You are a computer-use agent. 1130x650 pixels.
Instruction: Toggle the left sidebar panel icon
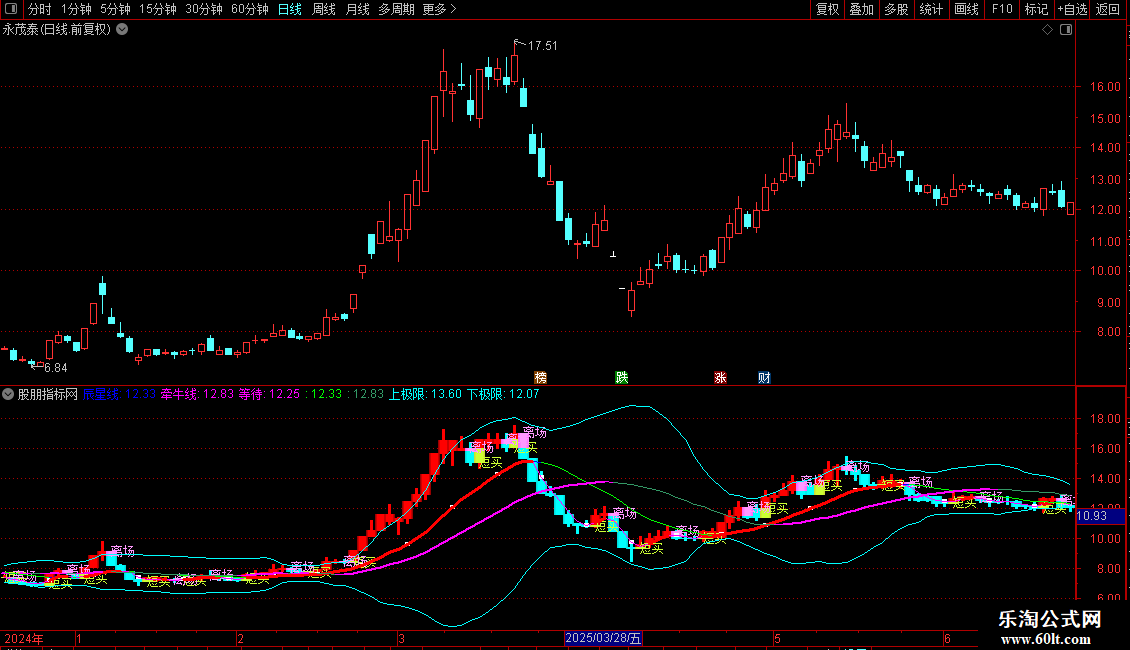click(x=11, y=9)
